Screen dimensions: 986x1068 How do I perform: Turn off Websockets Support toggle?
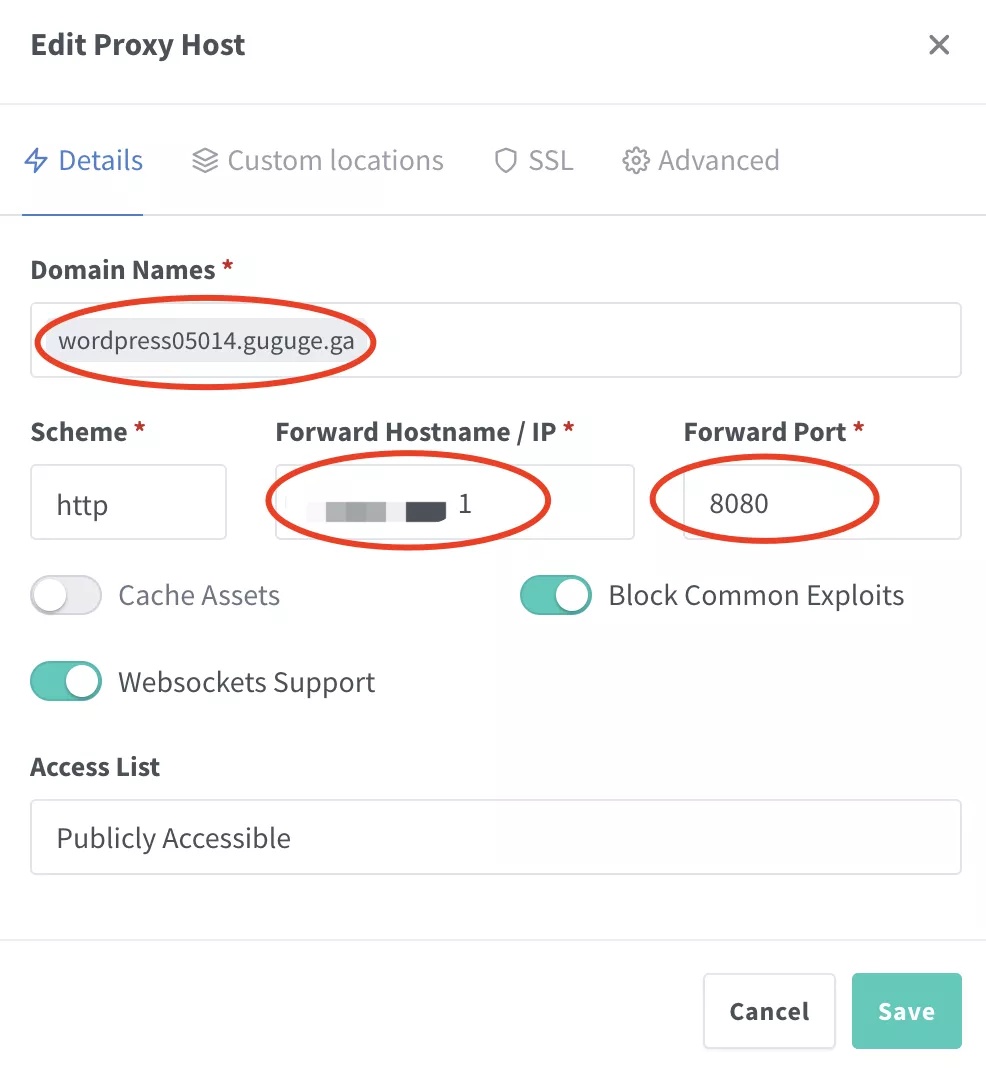pos(66,682)
